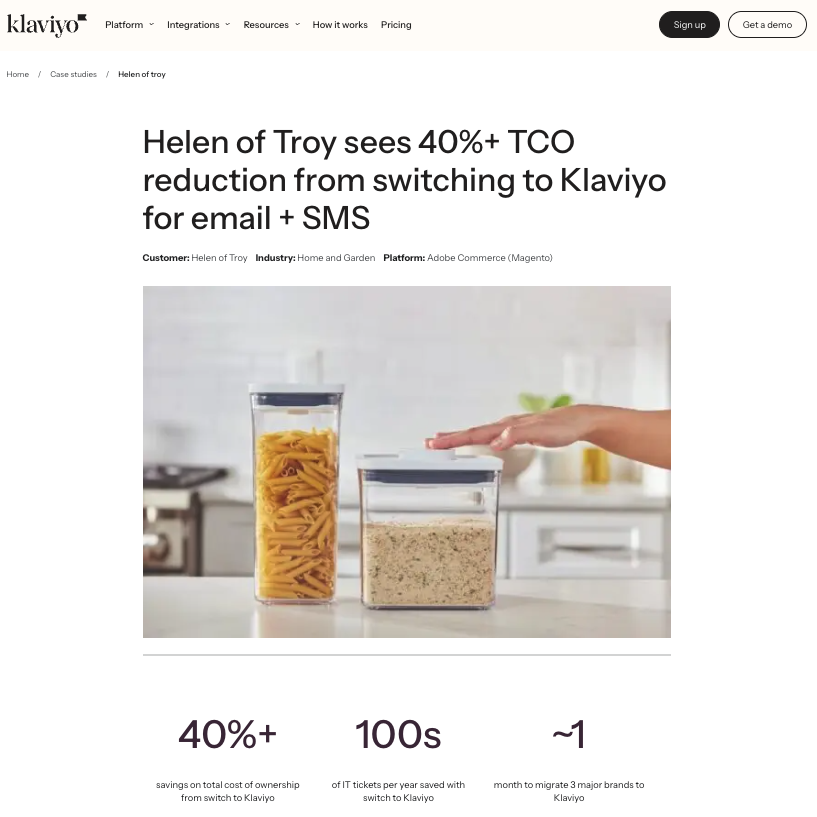Click the 100s IT tickets statistic

pos(398,735)
